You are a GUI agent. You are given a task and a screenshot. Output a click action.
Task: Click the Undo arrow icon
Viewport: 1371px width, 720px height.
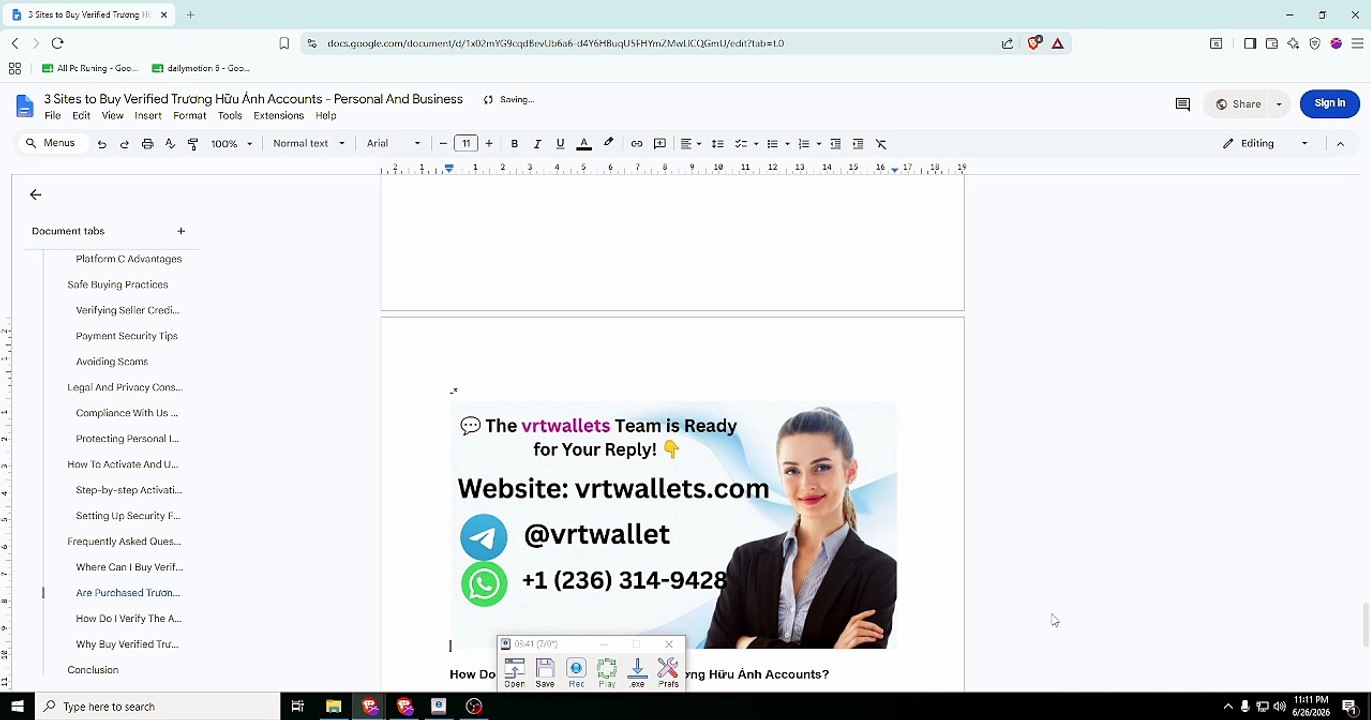(101, 144)
